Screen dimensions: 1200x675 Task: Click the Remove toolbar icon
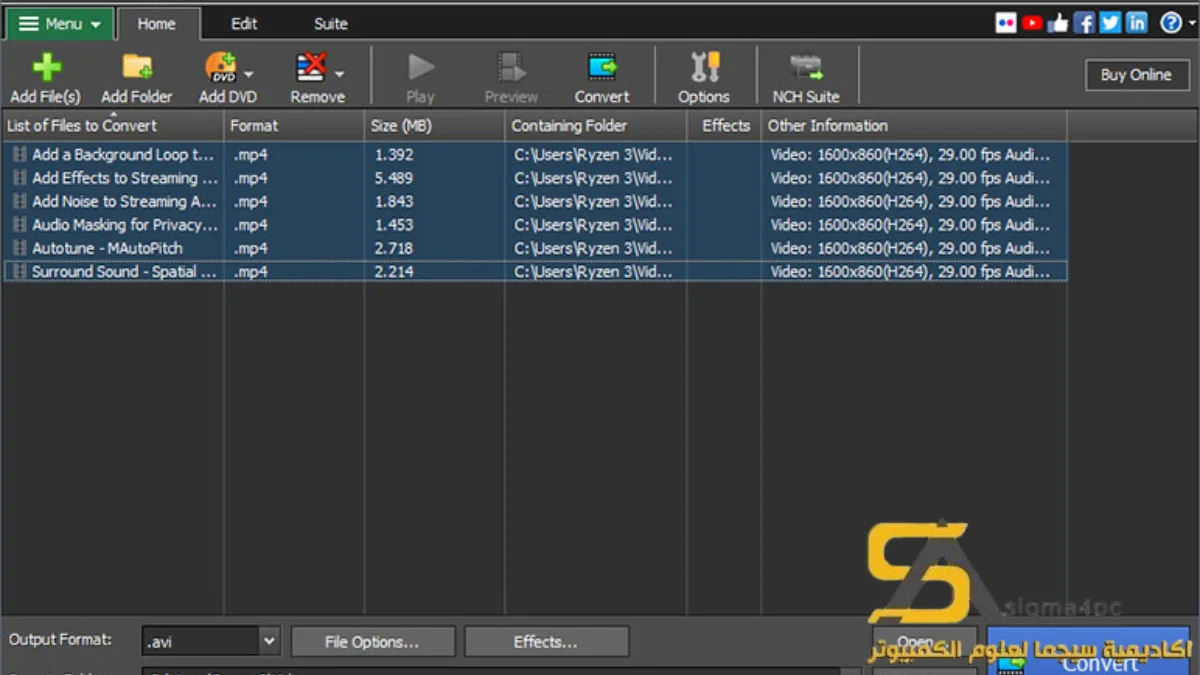312,68
